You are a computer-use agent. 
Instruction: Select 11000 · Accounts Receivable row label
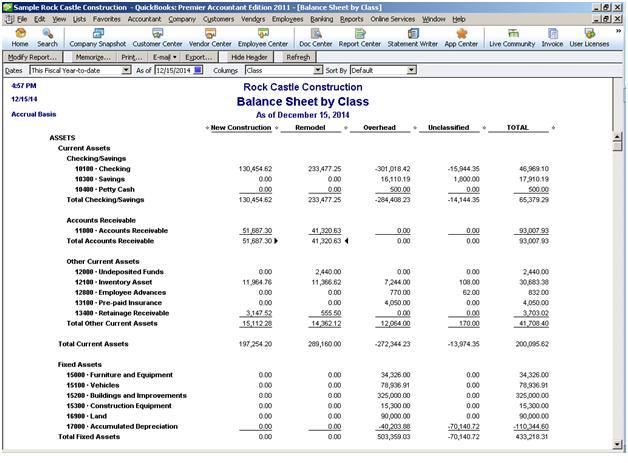(121, 230)
